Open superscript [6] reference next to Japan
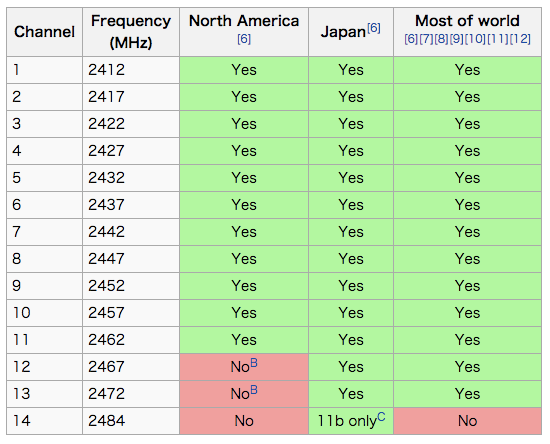Viewport: 550px width, 444px height. pyautogui.click(x=374, y=28)
